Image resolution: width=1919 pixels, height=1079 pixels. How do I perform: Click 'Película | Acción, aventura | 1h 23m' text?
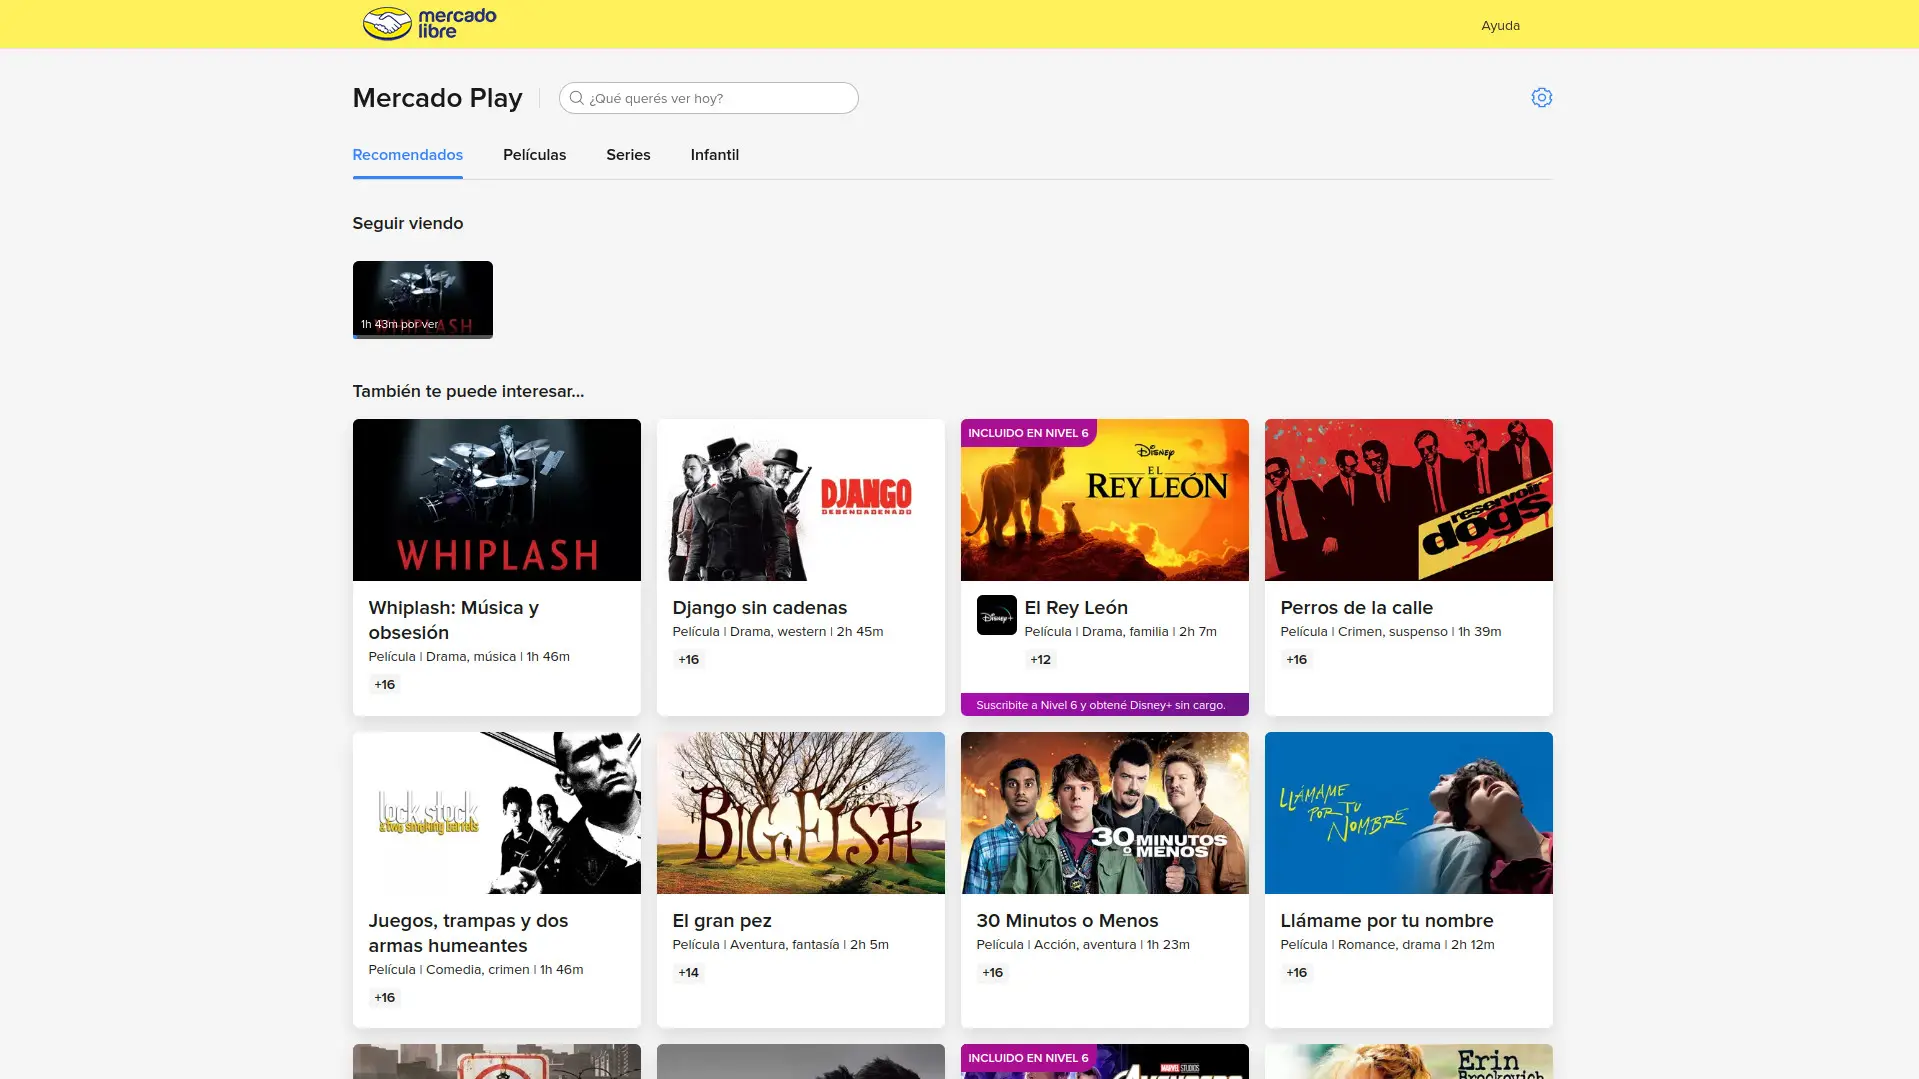point(1082,945)
